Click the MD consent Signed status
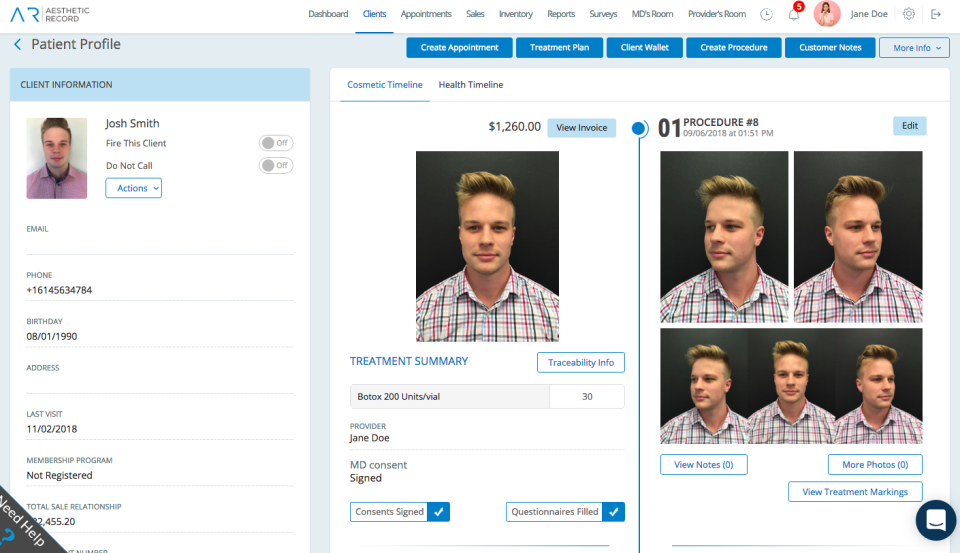 pyautogui.click(x=366, y=478)
